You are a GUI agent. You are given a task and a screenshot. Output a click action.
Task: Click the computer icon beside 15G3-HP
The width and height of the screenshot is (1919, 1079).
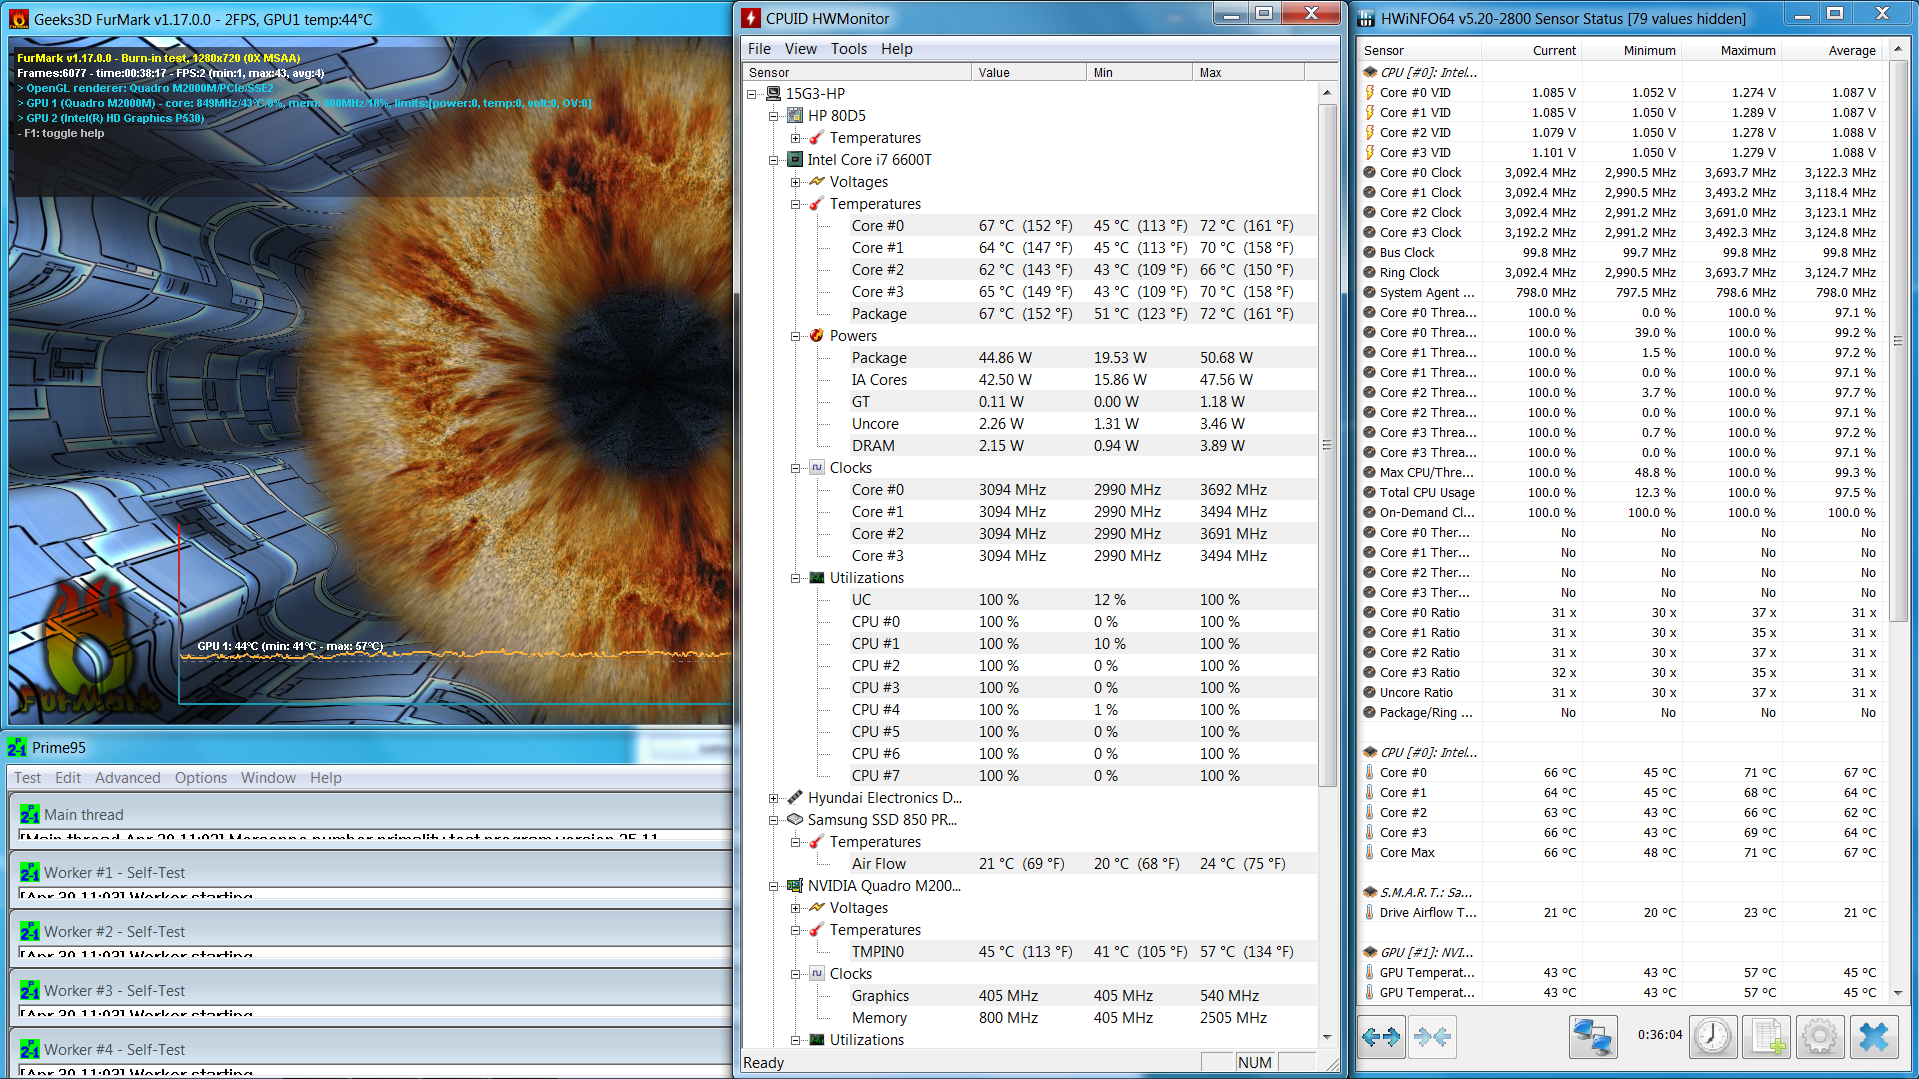(x=773, y=93)
